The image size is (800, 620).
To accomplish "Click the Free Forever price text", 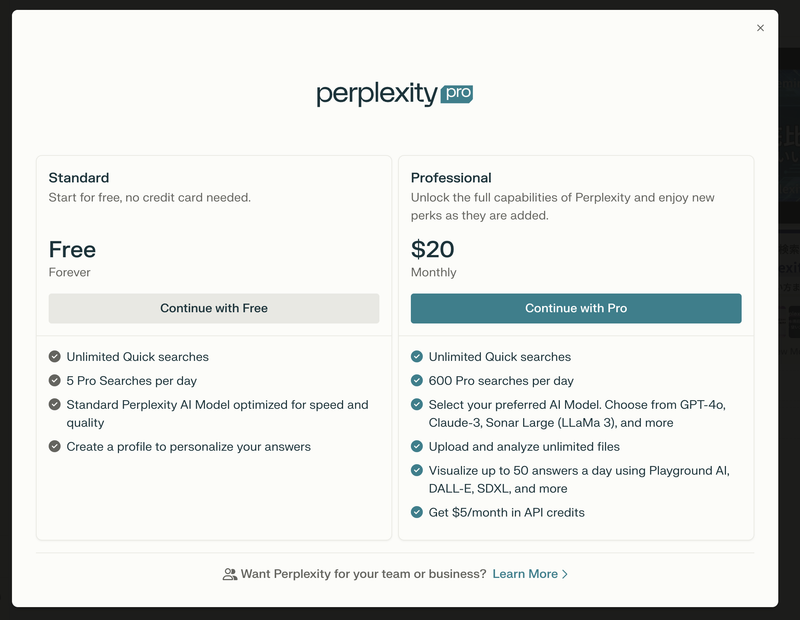I will pos(72,250).
